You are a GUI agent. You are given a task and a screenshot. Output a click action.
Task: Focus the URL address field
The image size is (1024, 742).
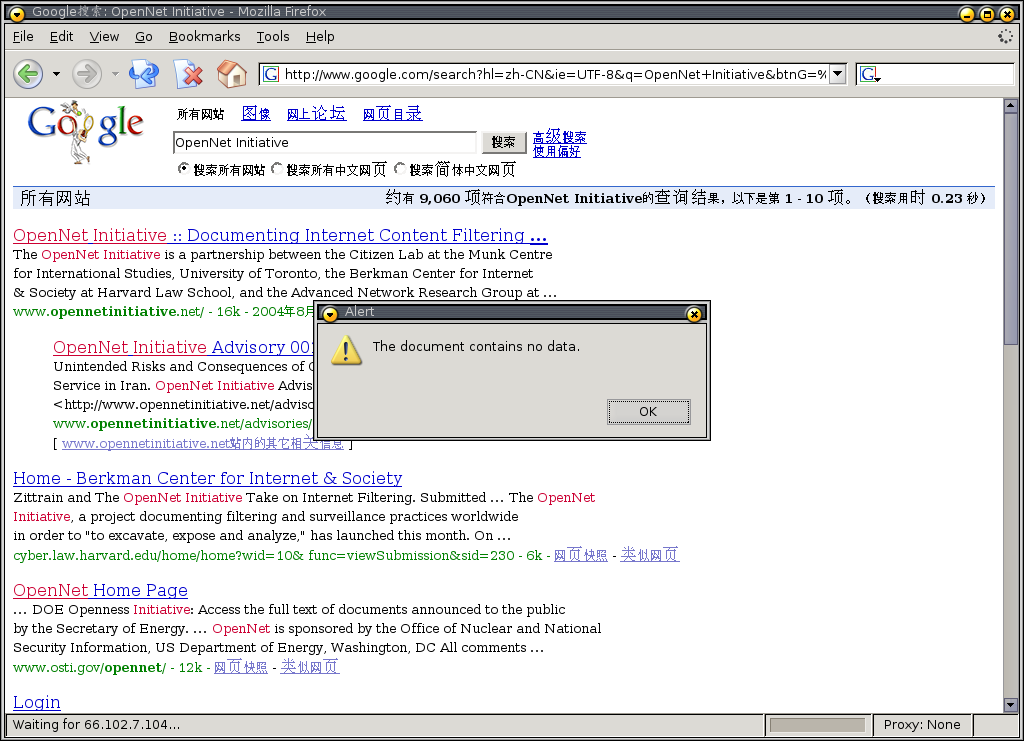[554, 74]
